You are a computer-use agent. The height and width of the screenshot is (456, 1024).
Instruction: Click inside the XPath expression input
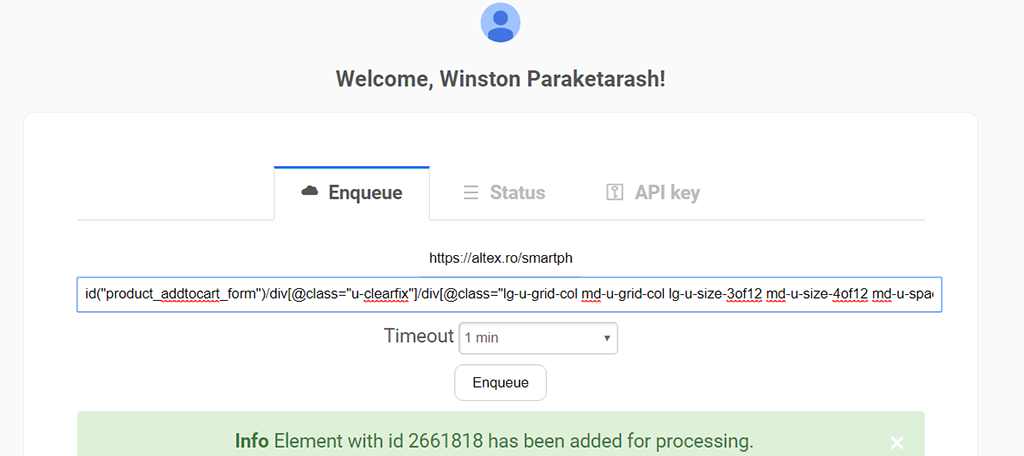pos(509,295)
